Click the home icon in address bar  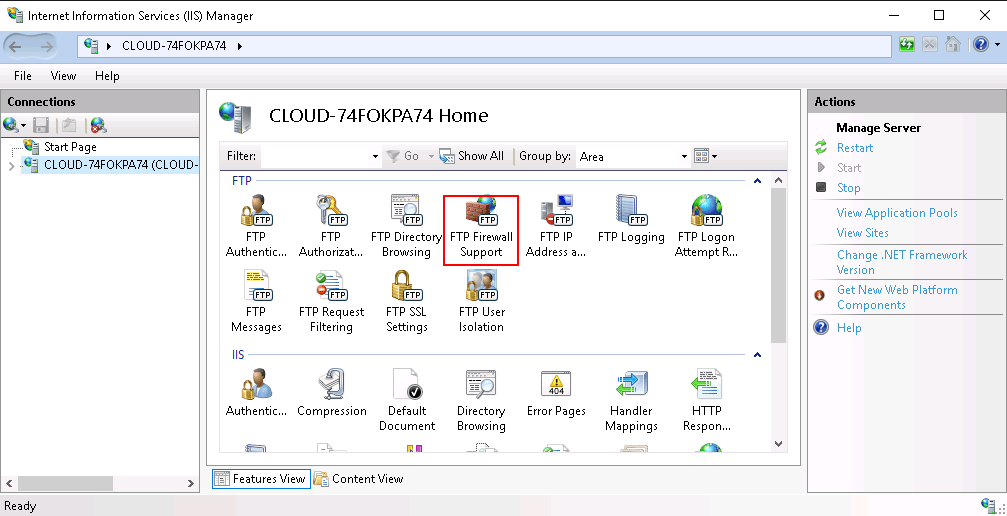point(952,45)
